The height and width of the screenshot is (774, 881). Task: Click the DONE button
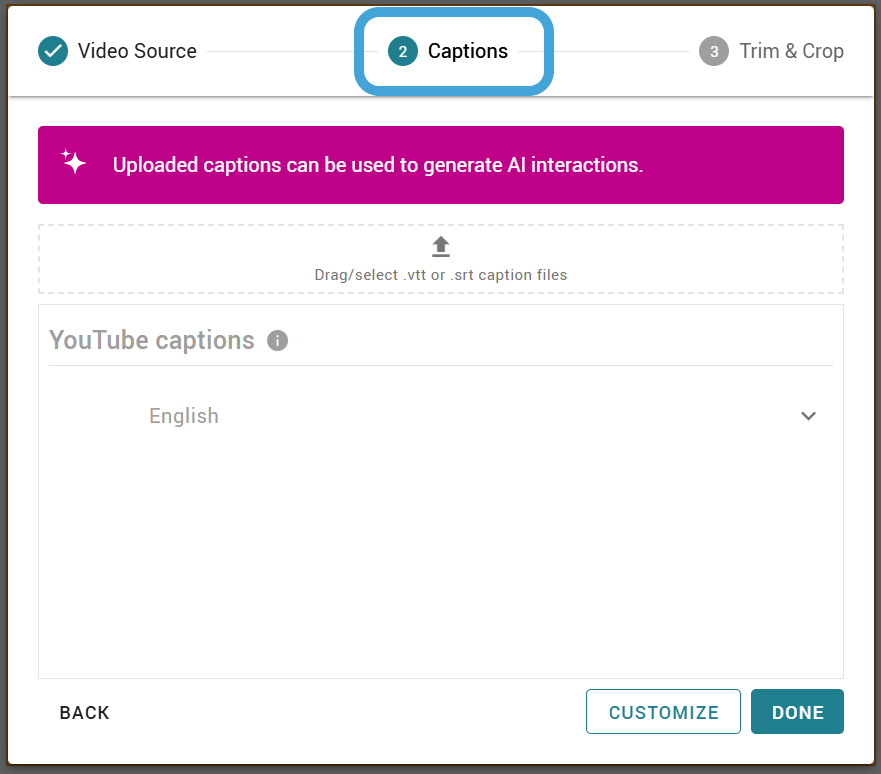tap(797, 712)
